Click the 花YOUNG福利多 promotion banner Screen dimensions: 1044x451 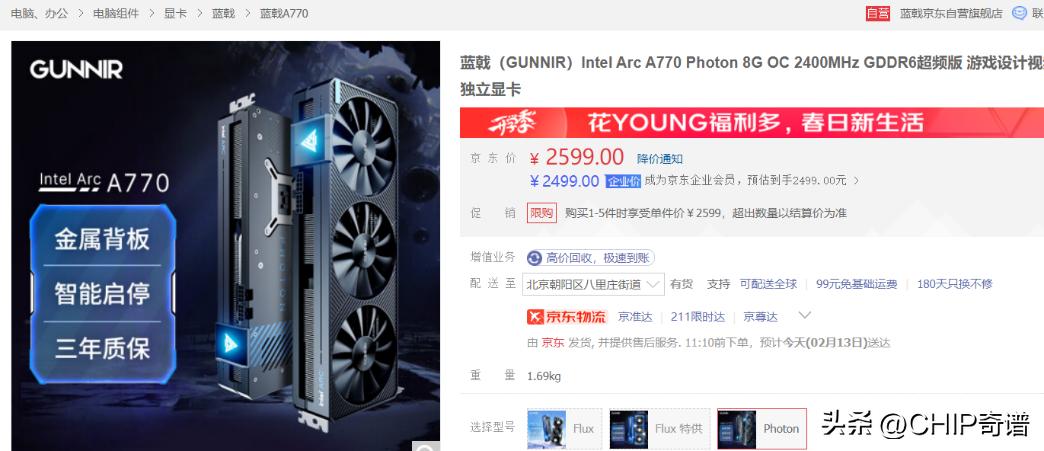tap(752, 123)
